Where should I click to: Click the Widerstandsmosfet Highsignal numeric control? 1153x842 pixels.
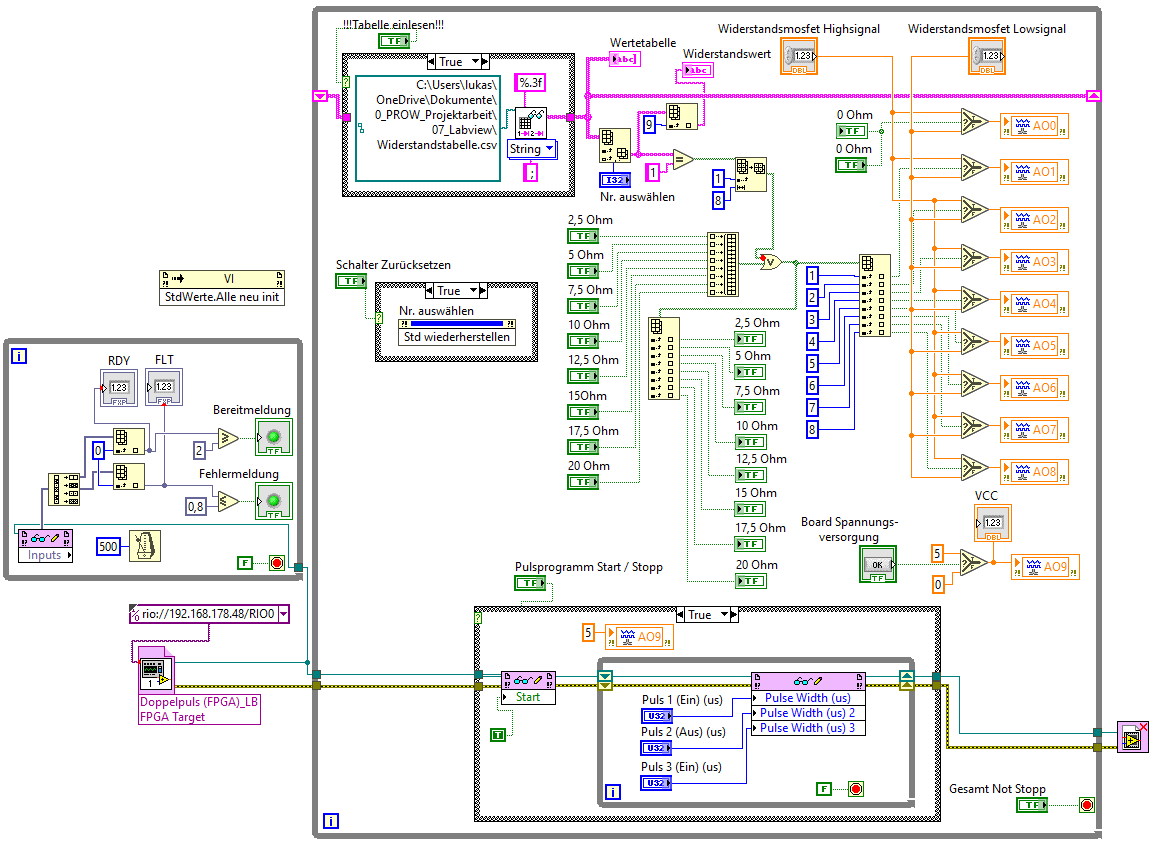click(x=799, y=56)
